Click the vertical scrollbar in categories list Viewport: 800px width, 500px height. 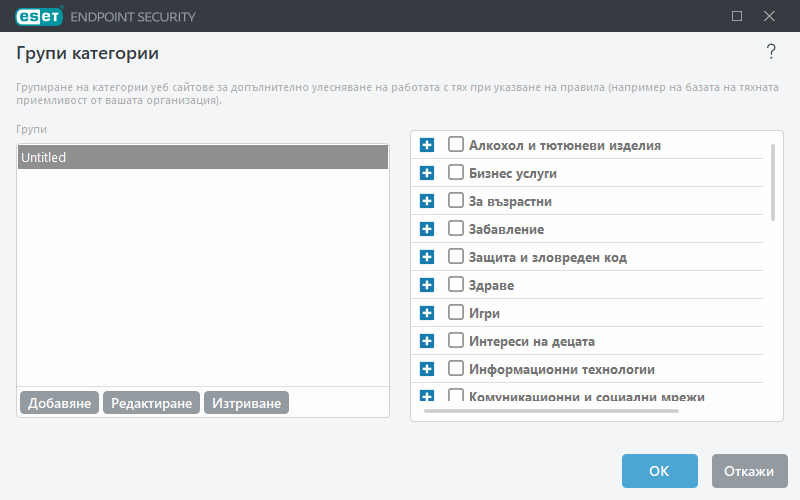coord(772,181)
